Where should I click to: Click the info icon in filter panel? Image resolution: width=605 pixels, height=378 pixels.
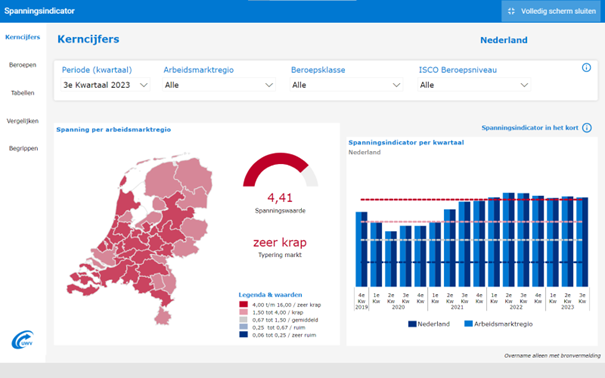(x=586, y=68)
